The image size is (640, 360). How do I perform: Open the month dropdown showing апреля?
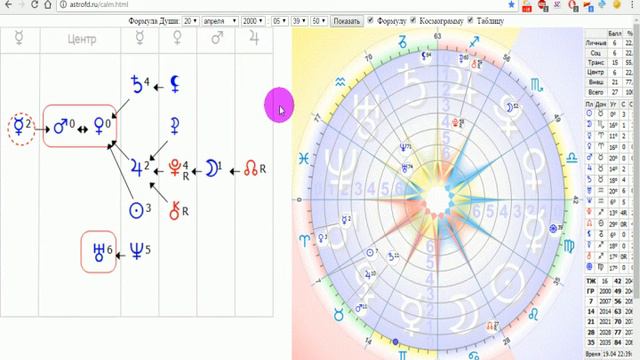click(220, 21)
